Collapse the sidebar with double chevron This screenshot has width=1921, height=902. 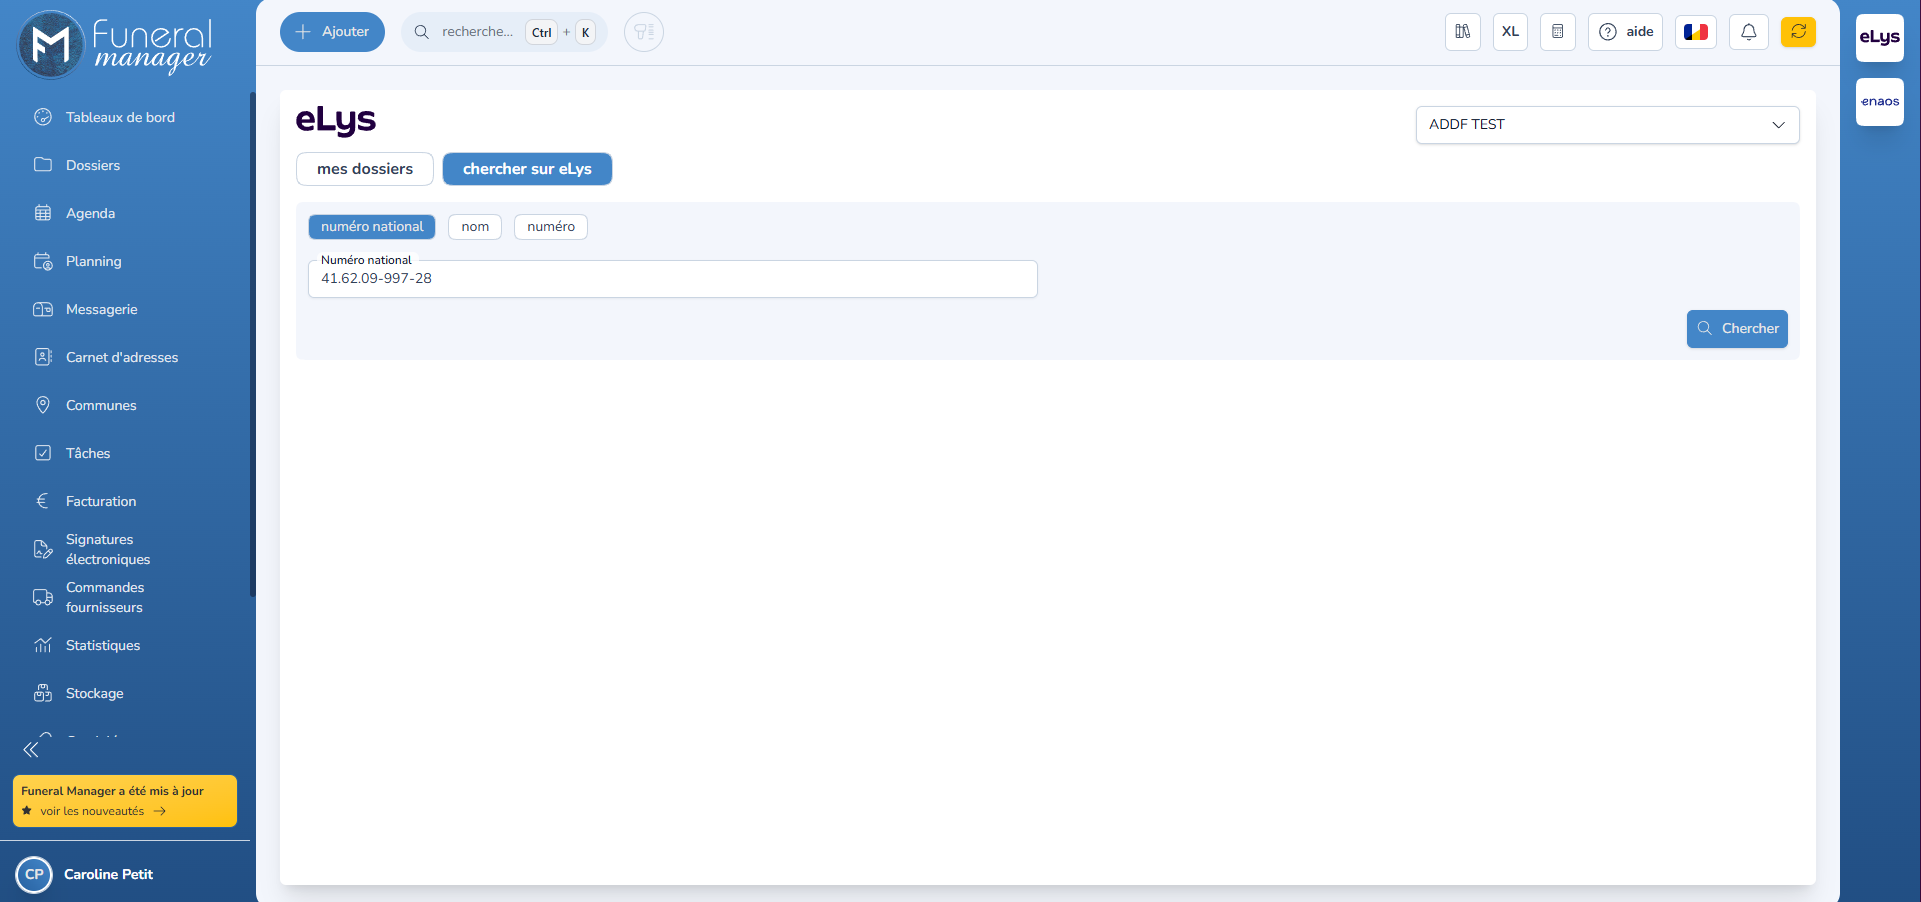(x=31, y=749)
